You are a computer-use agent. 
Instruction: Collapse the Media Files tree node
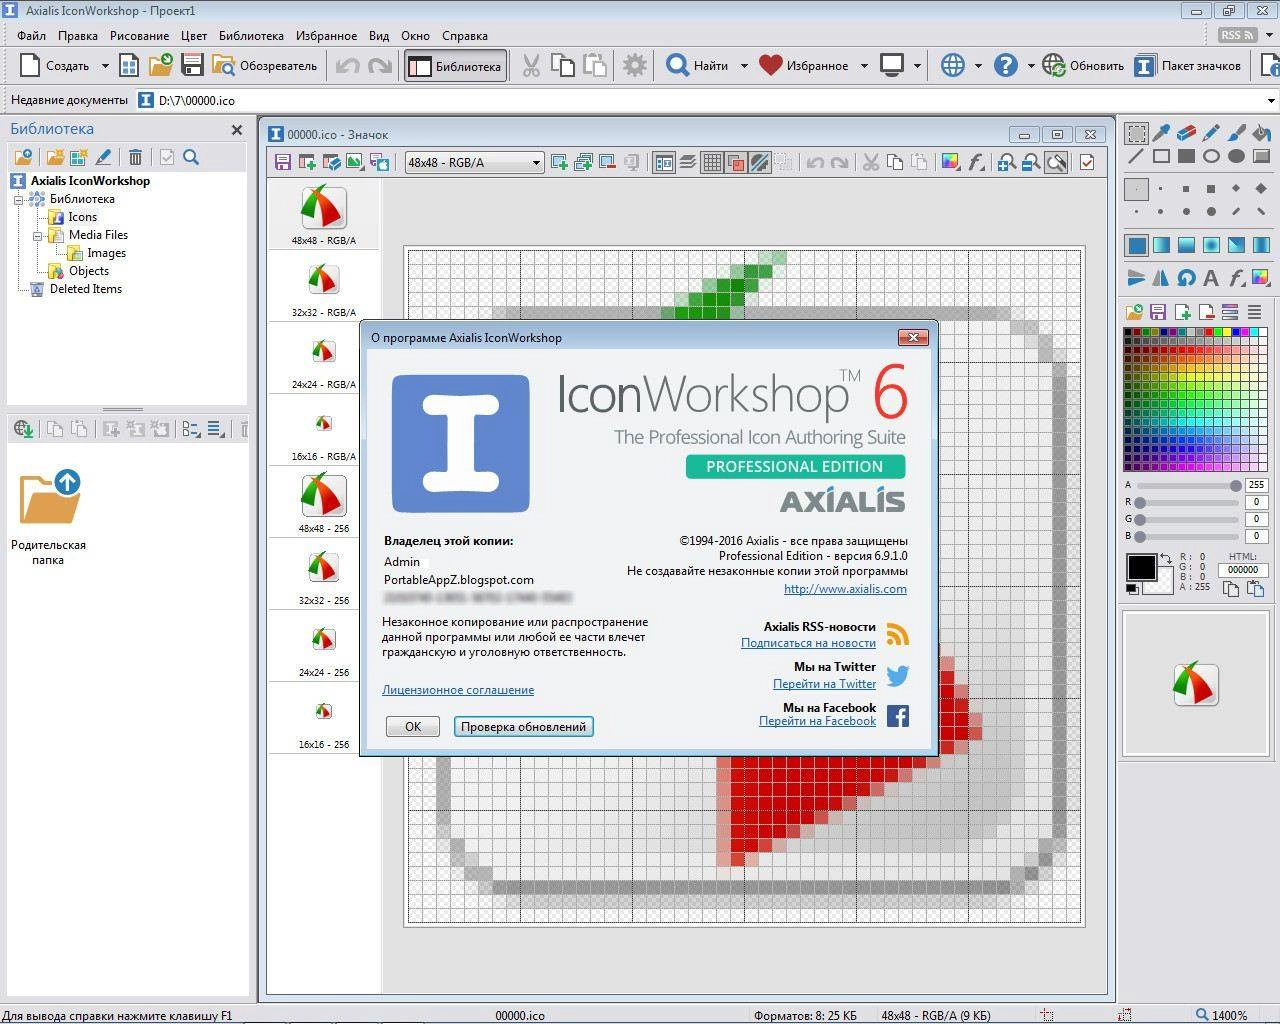pos(37,235)
